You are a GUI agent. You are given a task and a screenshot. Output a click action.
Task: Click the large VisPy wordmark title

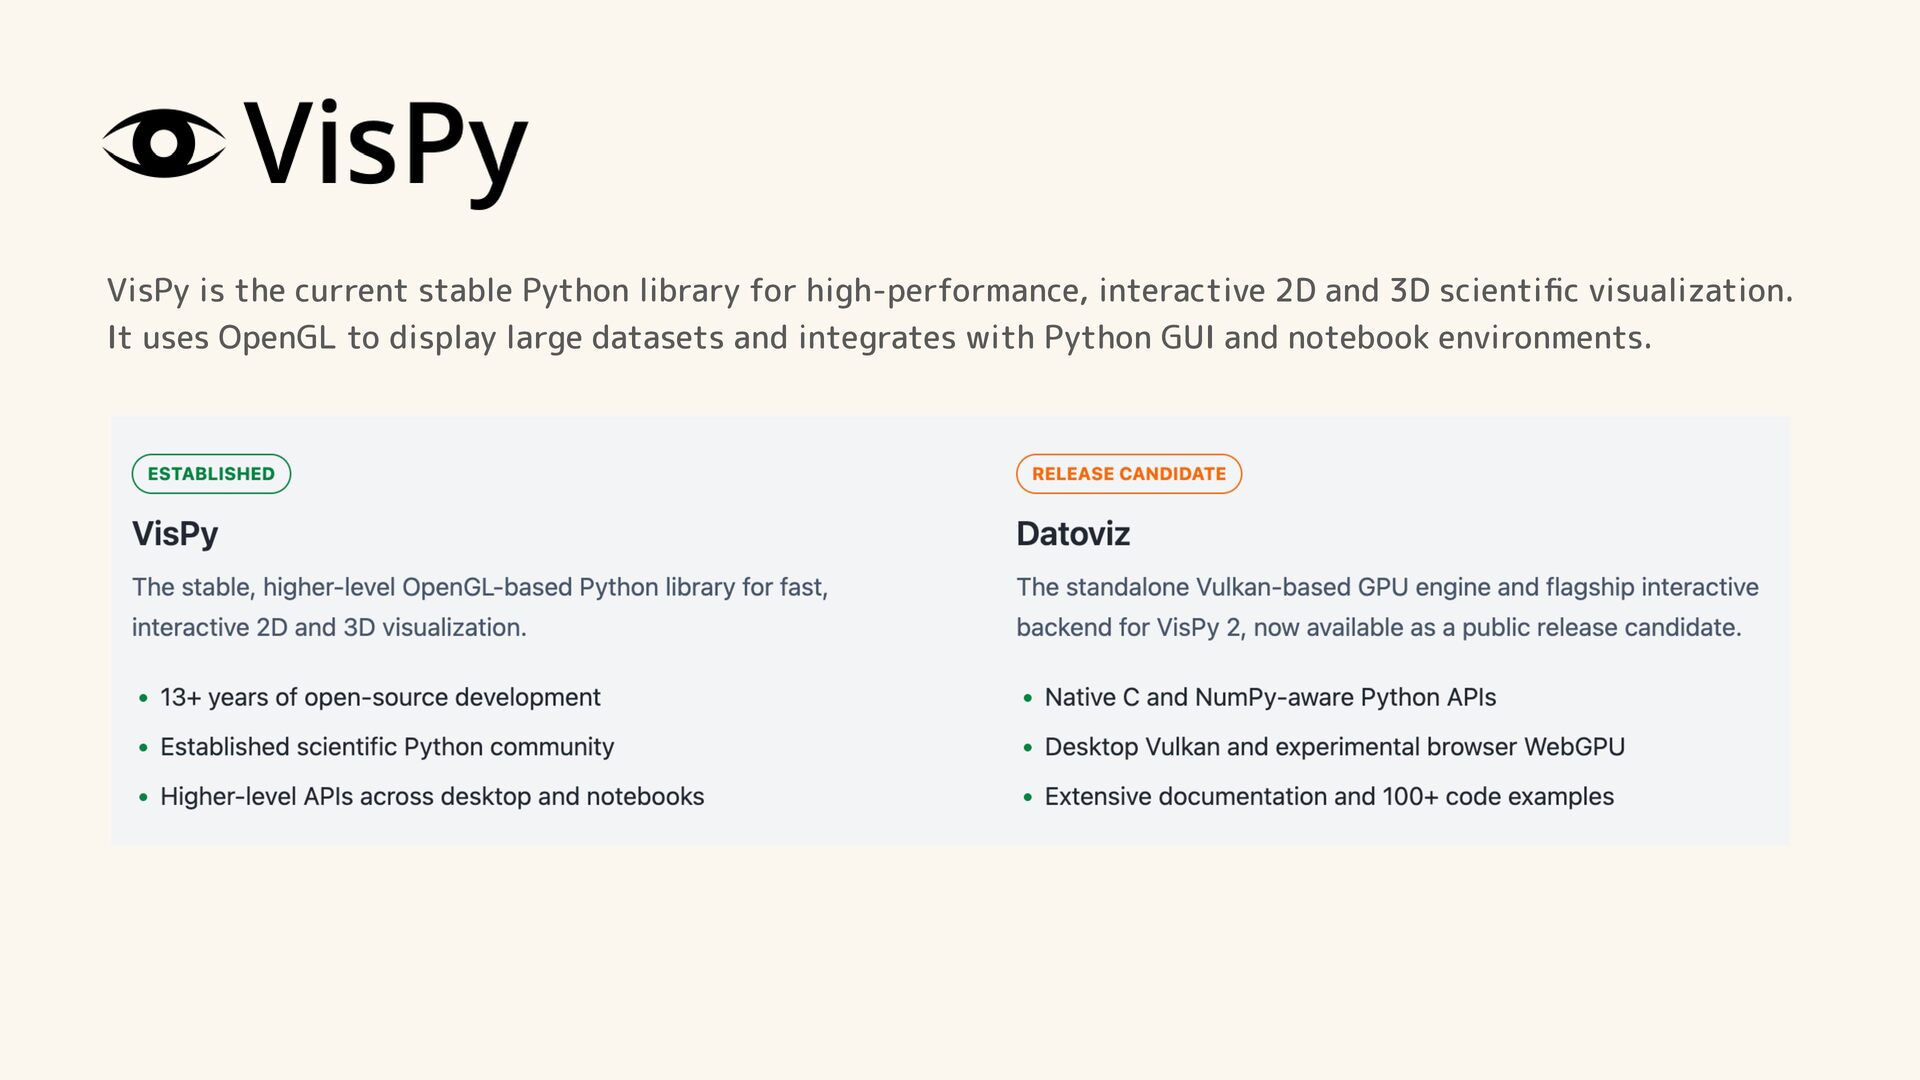tap(386, 152)
